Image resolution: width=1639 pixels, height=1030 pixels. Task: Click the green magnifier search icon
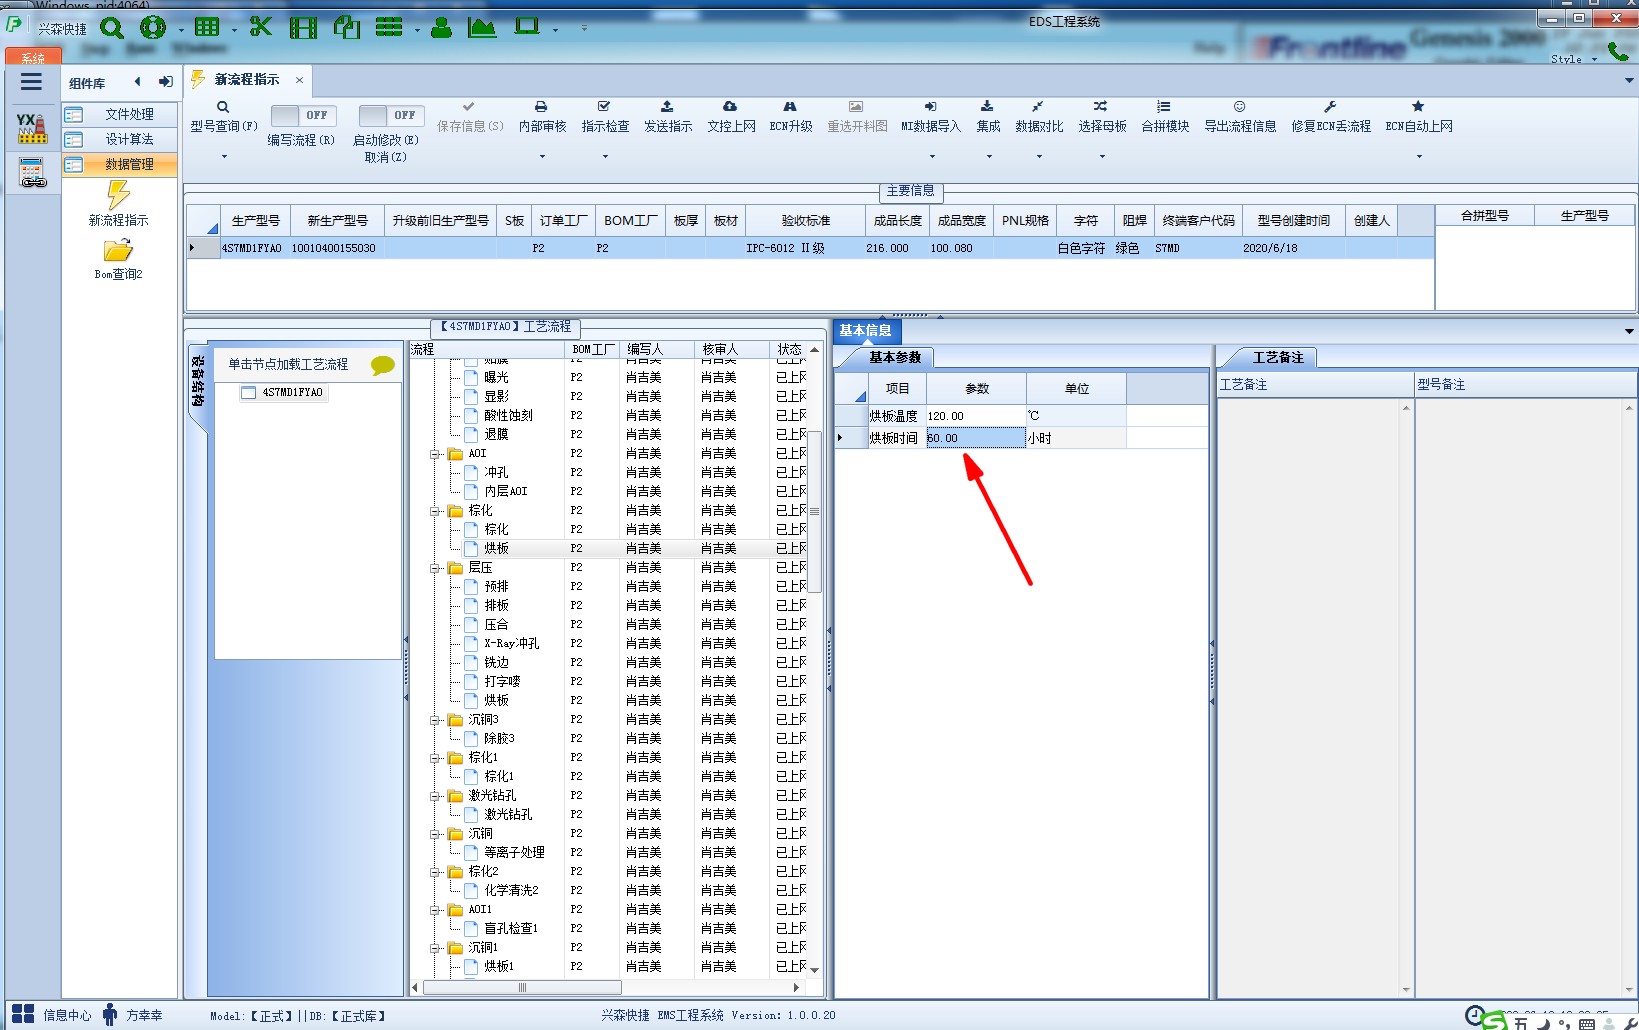(112, 28)
